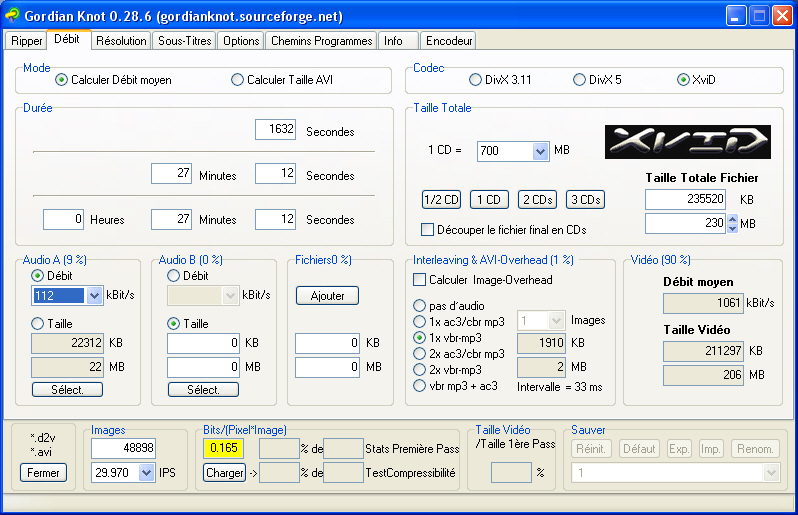The height and width of the screenshot is (515, 798).
Task: Click the Images frame count field
Action: [124, 447]
